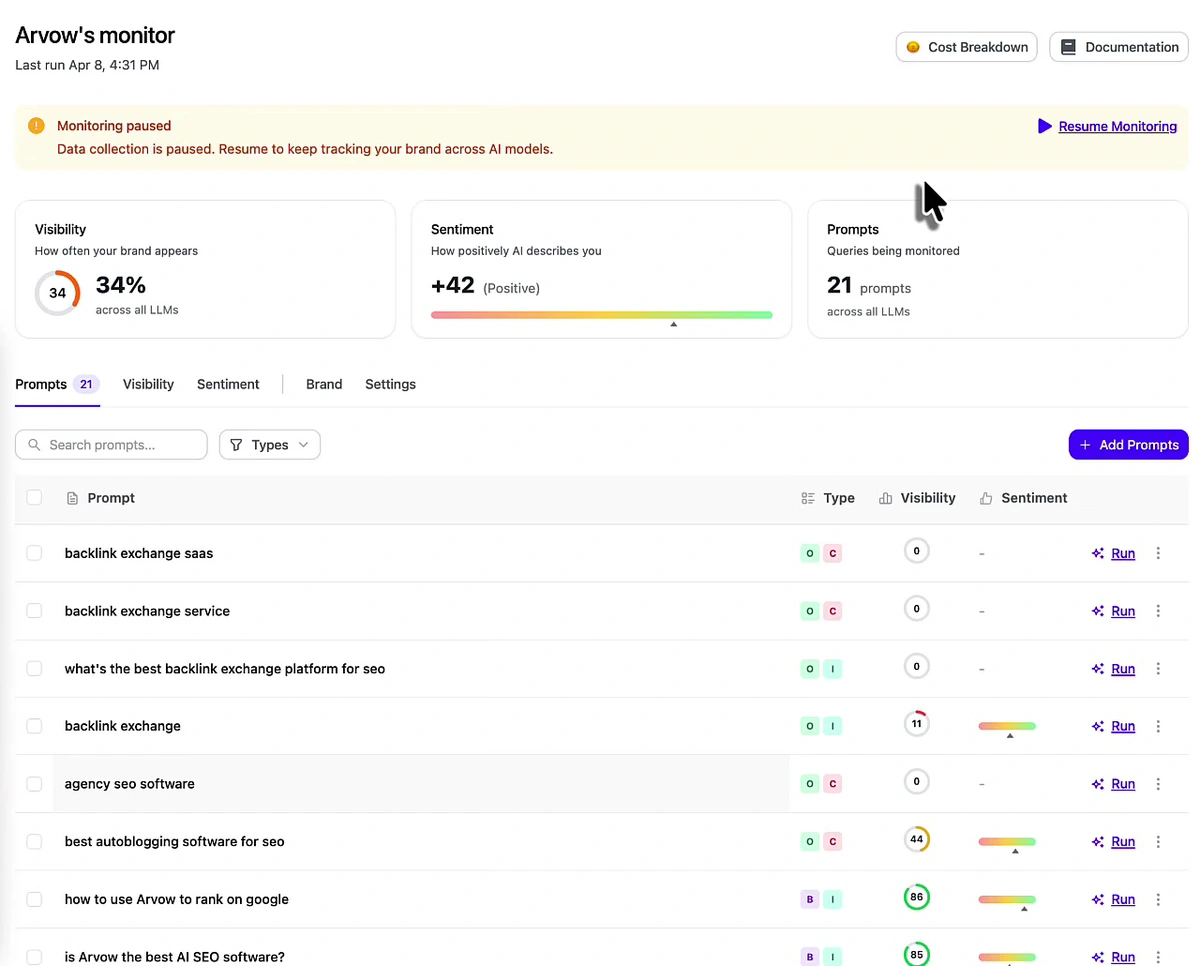The height and width of the screenshot is (966, 1200).
Task: Click the Add Prompts button
Action: coord(1128,445)
